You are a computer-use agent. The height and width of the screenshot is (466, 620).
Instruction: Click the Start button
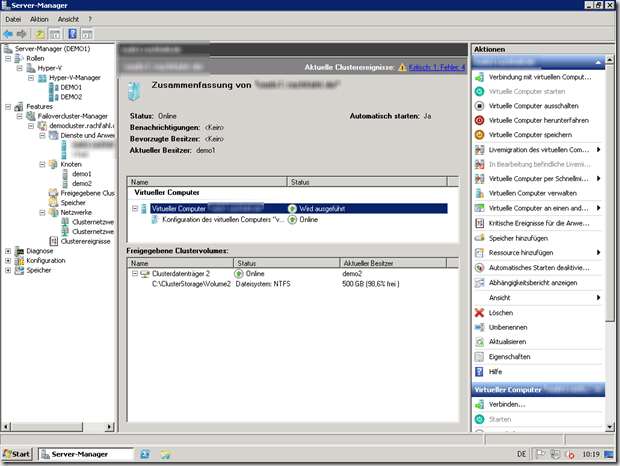17,454
